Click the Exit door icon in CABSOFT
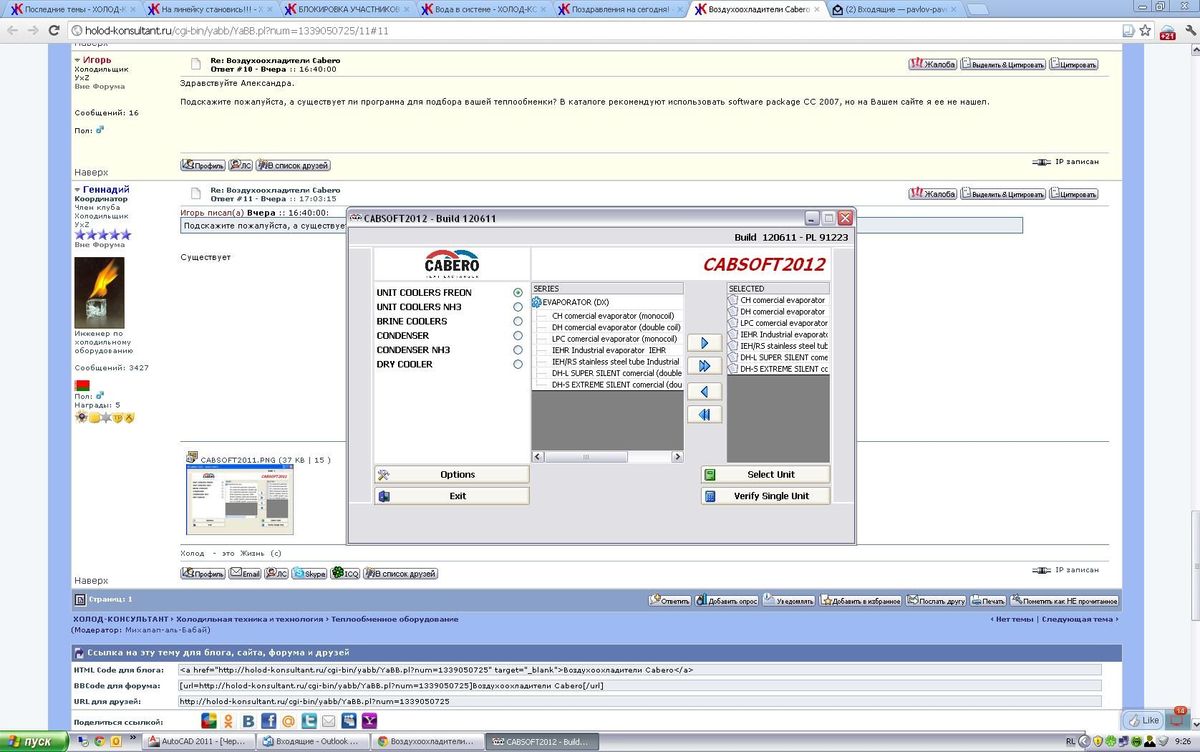 point(384,496)
